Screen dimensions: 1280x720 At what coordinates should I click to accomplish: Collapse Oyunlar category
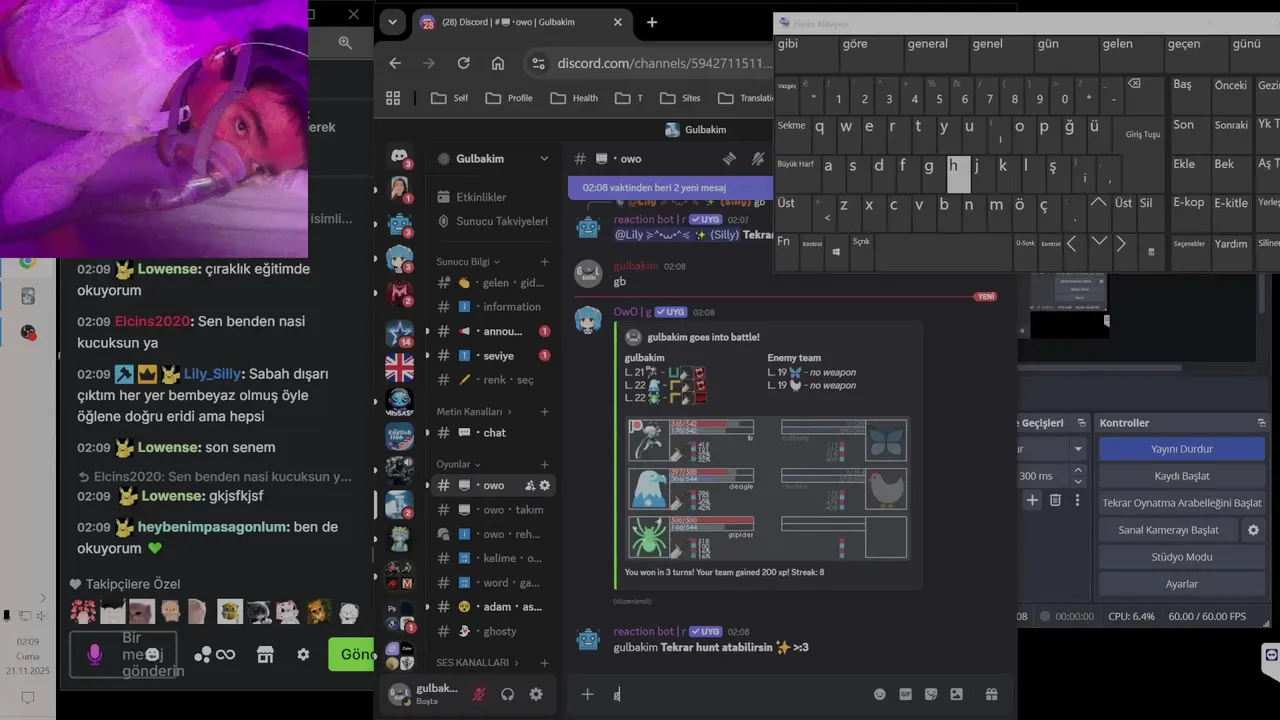(458, 464)
